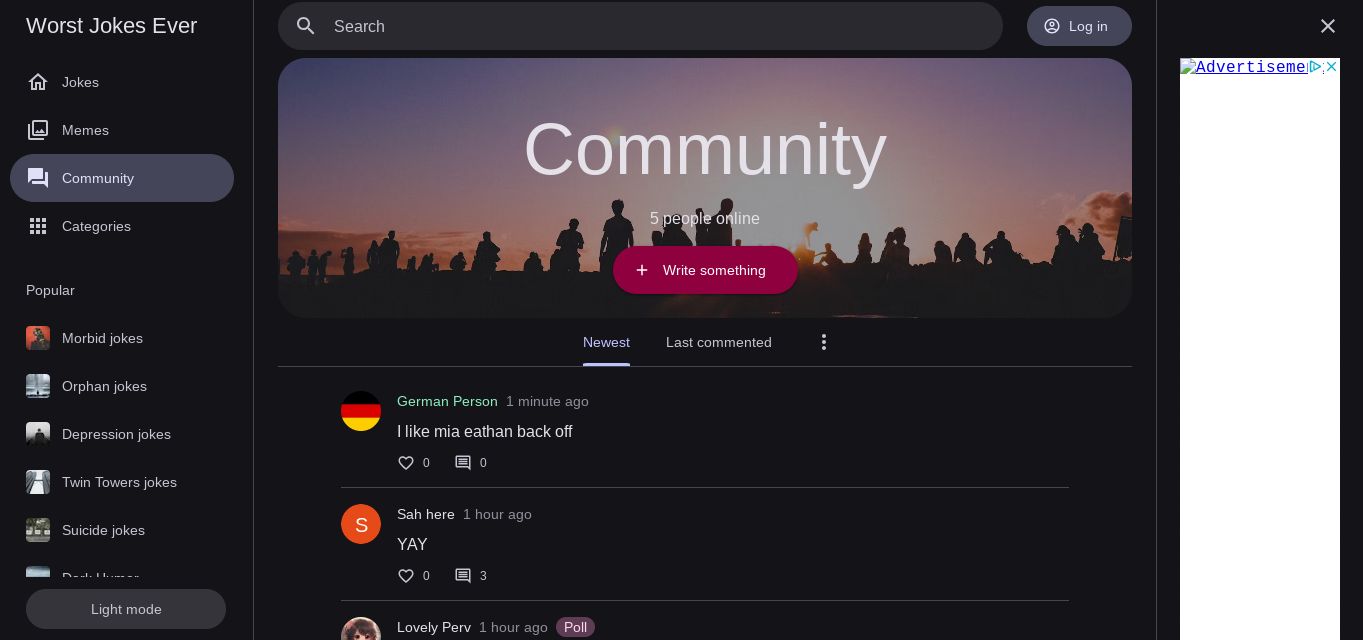This screenshot has height=640, width=1363.
Task: Open German Person's flag avatar
Action: [x=361, y=411]
